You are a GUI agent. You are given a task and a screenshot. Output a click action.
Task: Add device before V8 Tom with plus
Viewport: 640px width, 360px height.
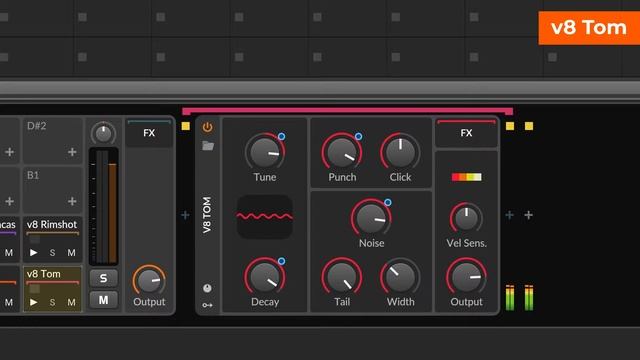pyautogui.click(x=185, y=215)
